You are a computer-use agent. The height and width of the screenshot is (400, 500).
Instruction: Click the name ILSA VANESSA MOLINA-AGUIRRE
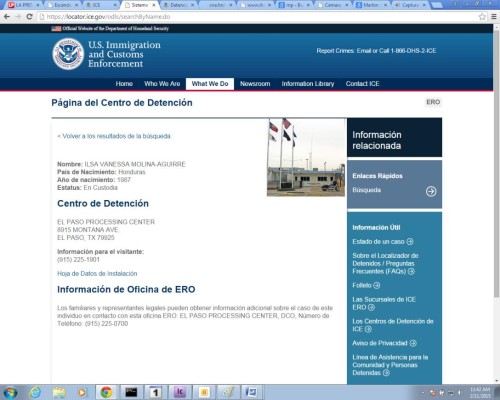135,164
